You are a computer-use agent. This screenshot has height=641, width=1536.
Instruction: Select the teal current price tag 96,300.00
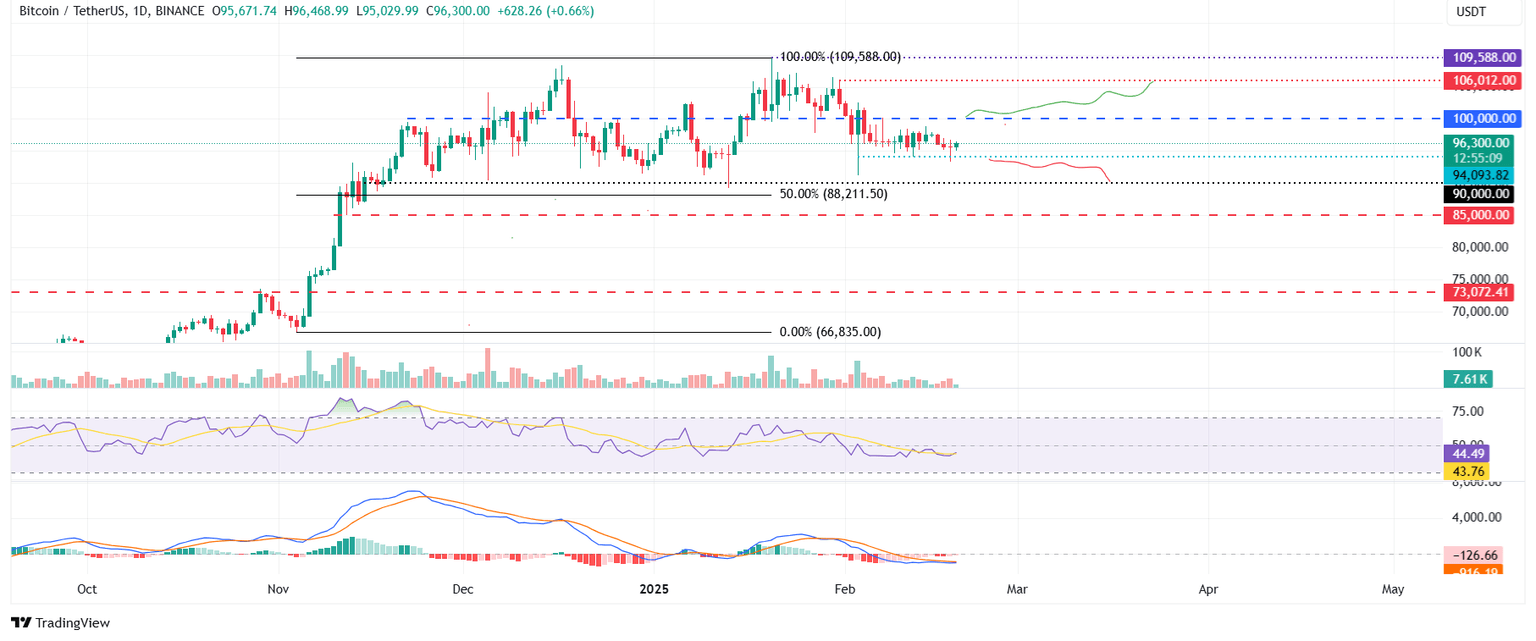tap(1479, 142)
